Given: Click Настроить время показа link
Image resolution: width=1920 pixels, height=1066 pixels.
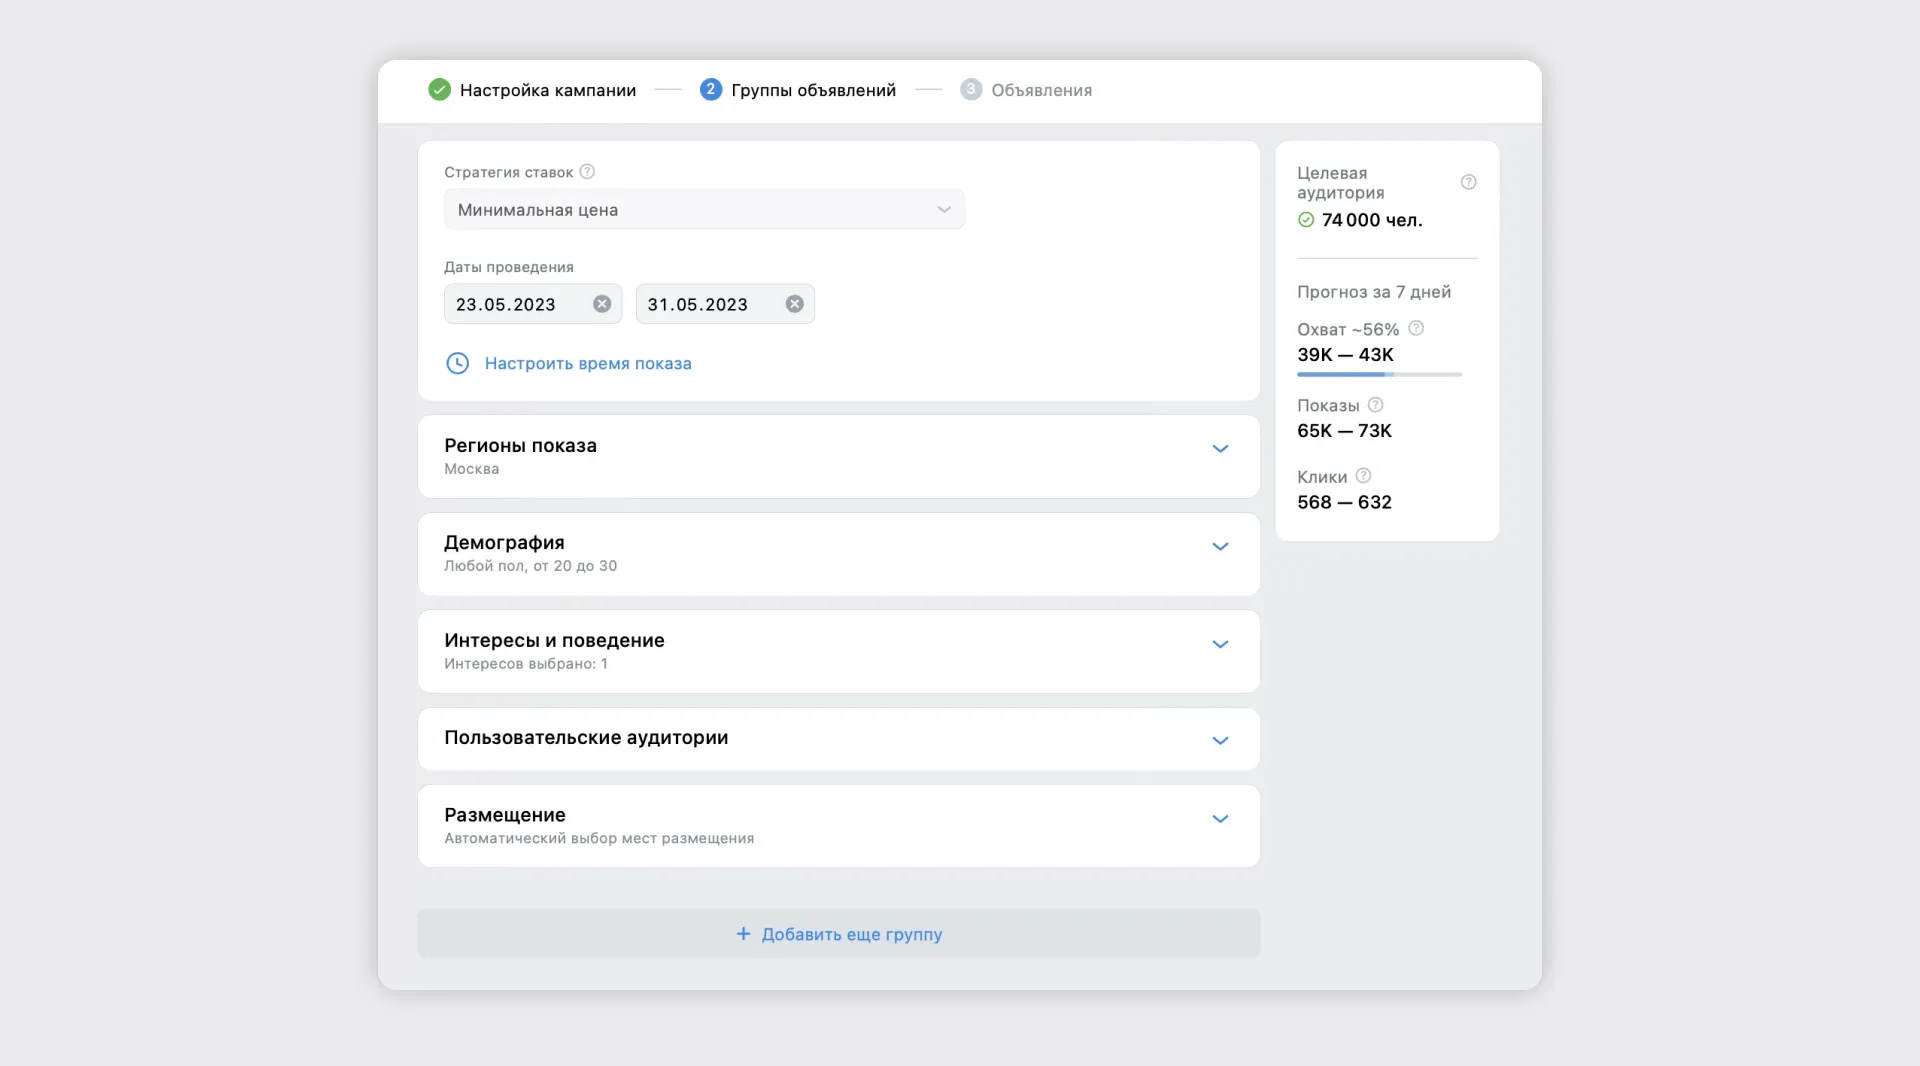Looking at the screenshot, I should (x=588, y=364).
